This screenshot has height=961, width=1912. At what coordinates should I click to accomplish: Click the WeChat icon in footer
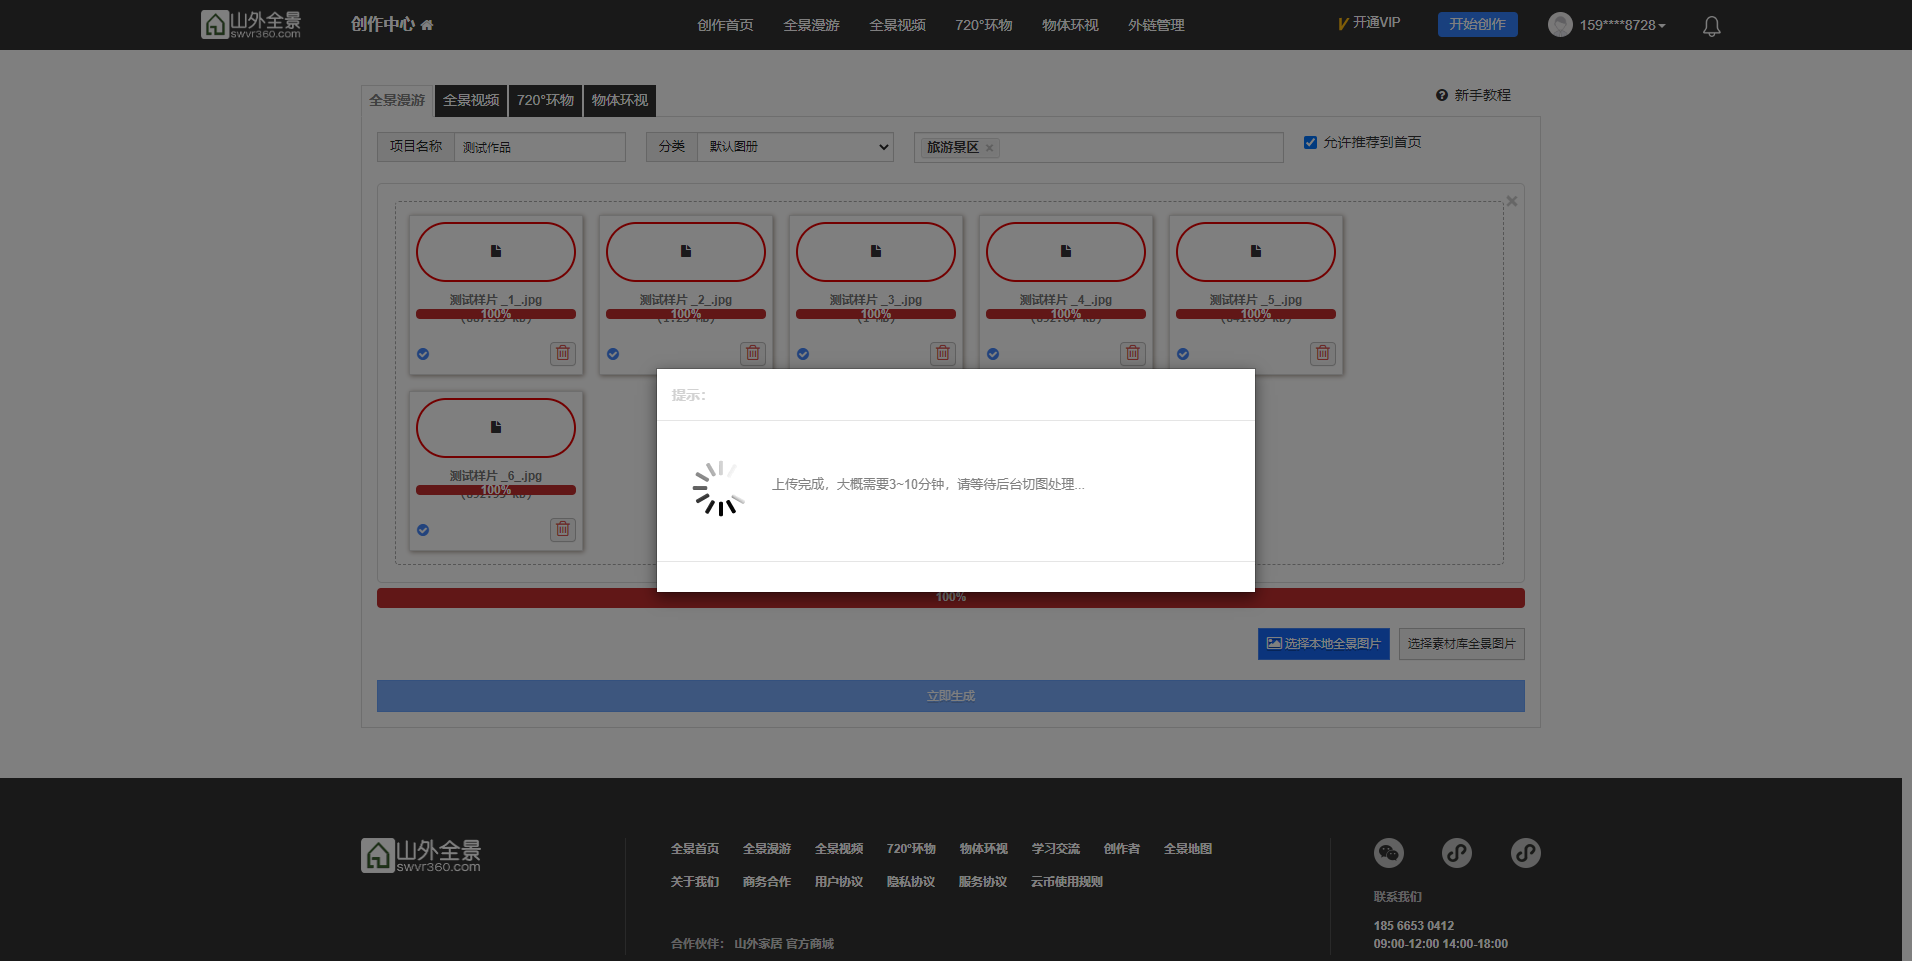(1388, 852)
